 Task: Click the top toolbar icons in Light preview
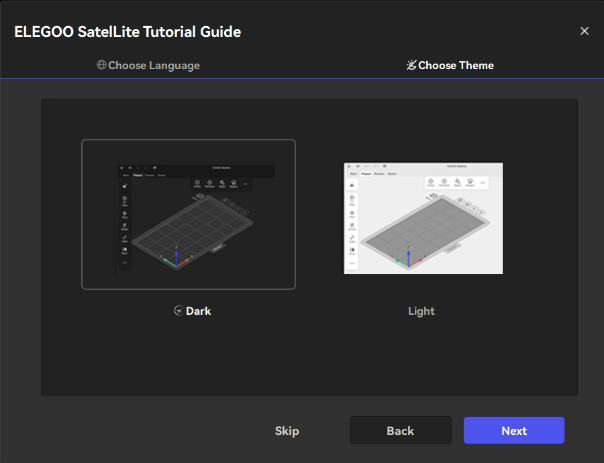[455, 183]
